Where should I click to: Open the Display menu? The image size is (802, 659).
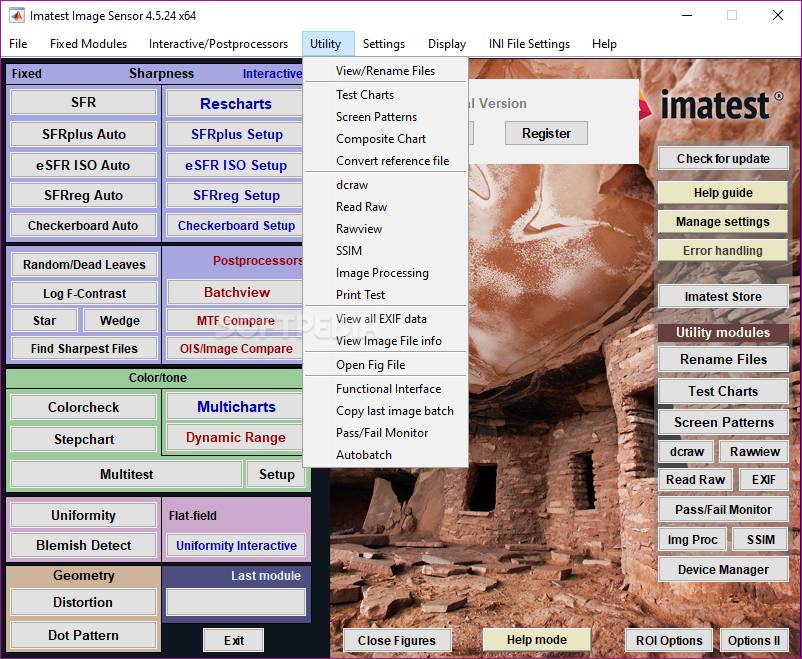(447, 44)
